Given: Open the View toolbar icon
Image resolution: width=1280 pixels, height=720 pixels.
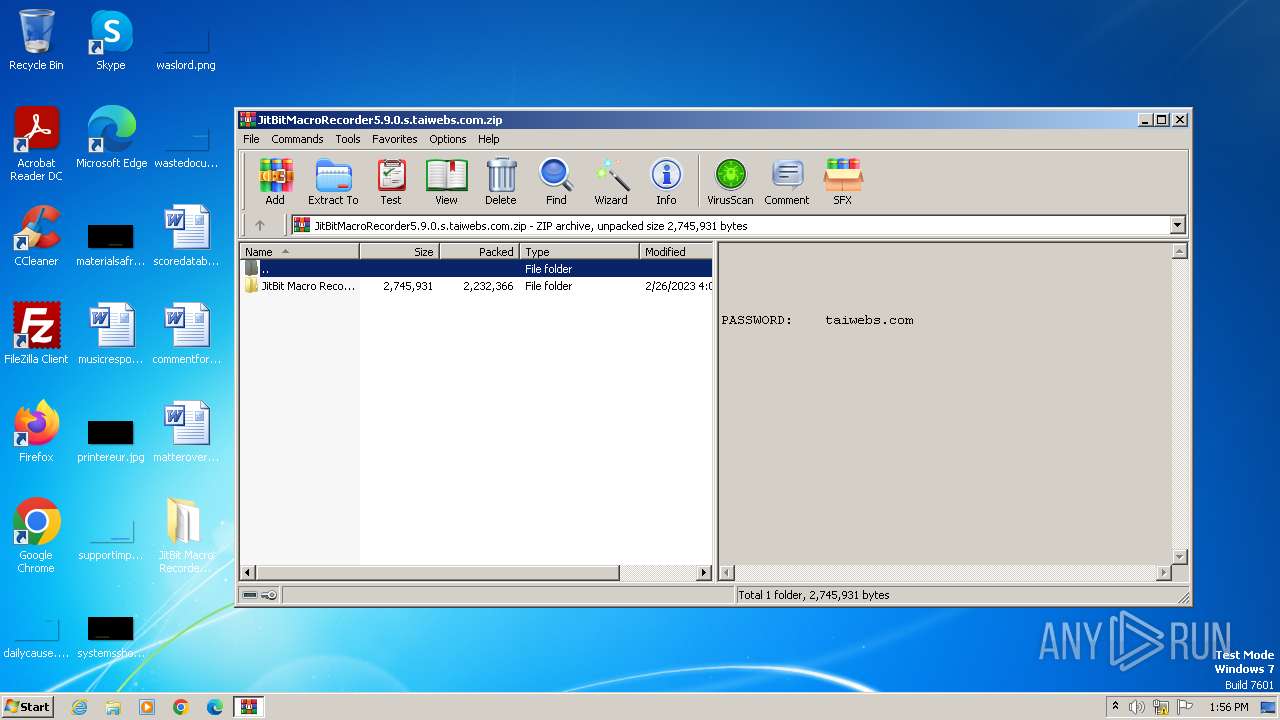Looking at the screenshot, I should tap(446, 181).
